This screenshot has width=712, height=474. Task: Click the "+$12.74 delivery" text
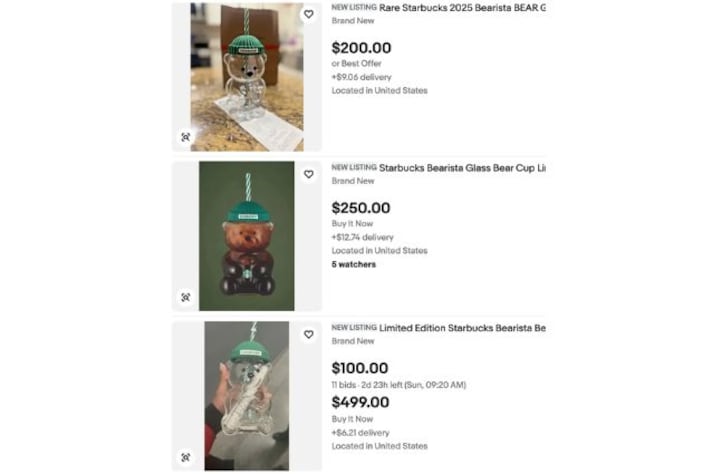[x=362, y=238]
